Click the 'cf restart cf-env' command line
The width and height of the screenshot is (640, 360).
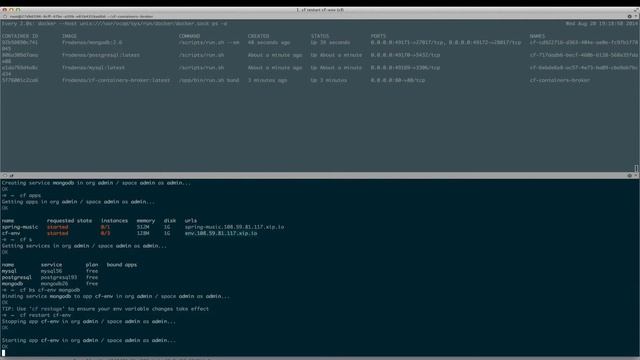(x=36, y=315)
